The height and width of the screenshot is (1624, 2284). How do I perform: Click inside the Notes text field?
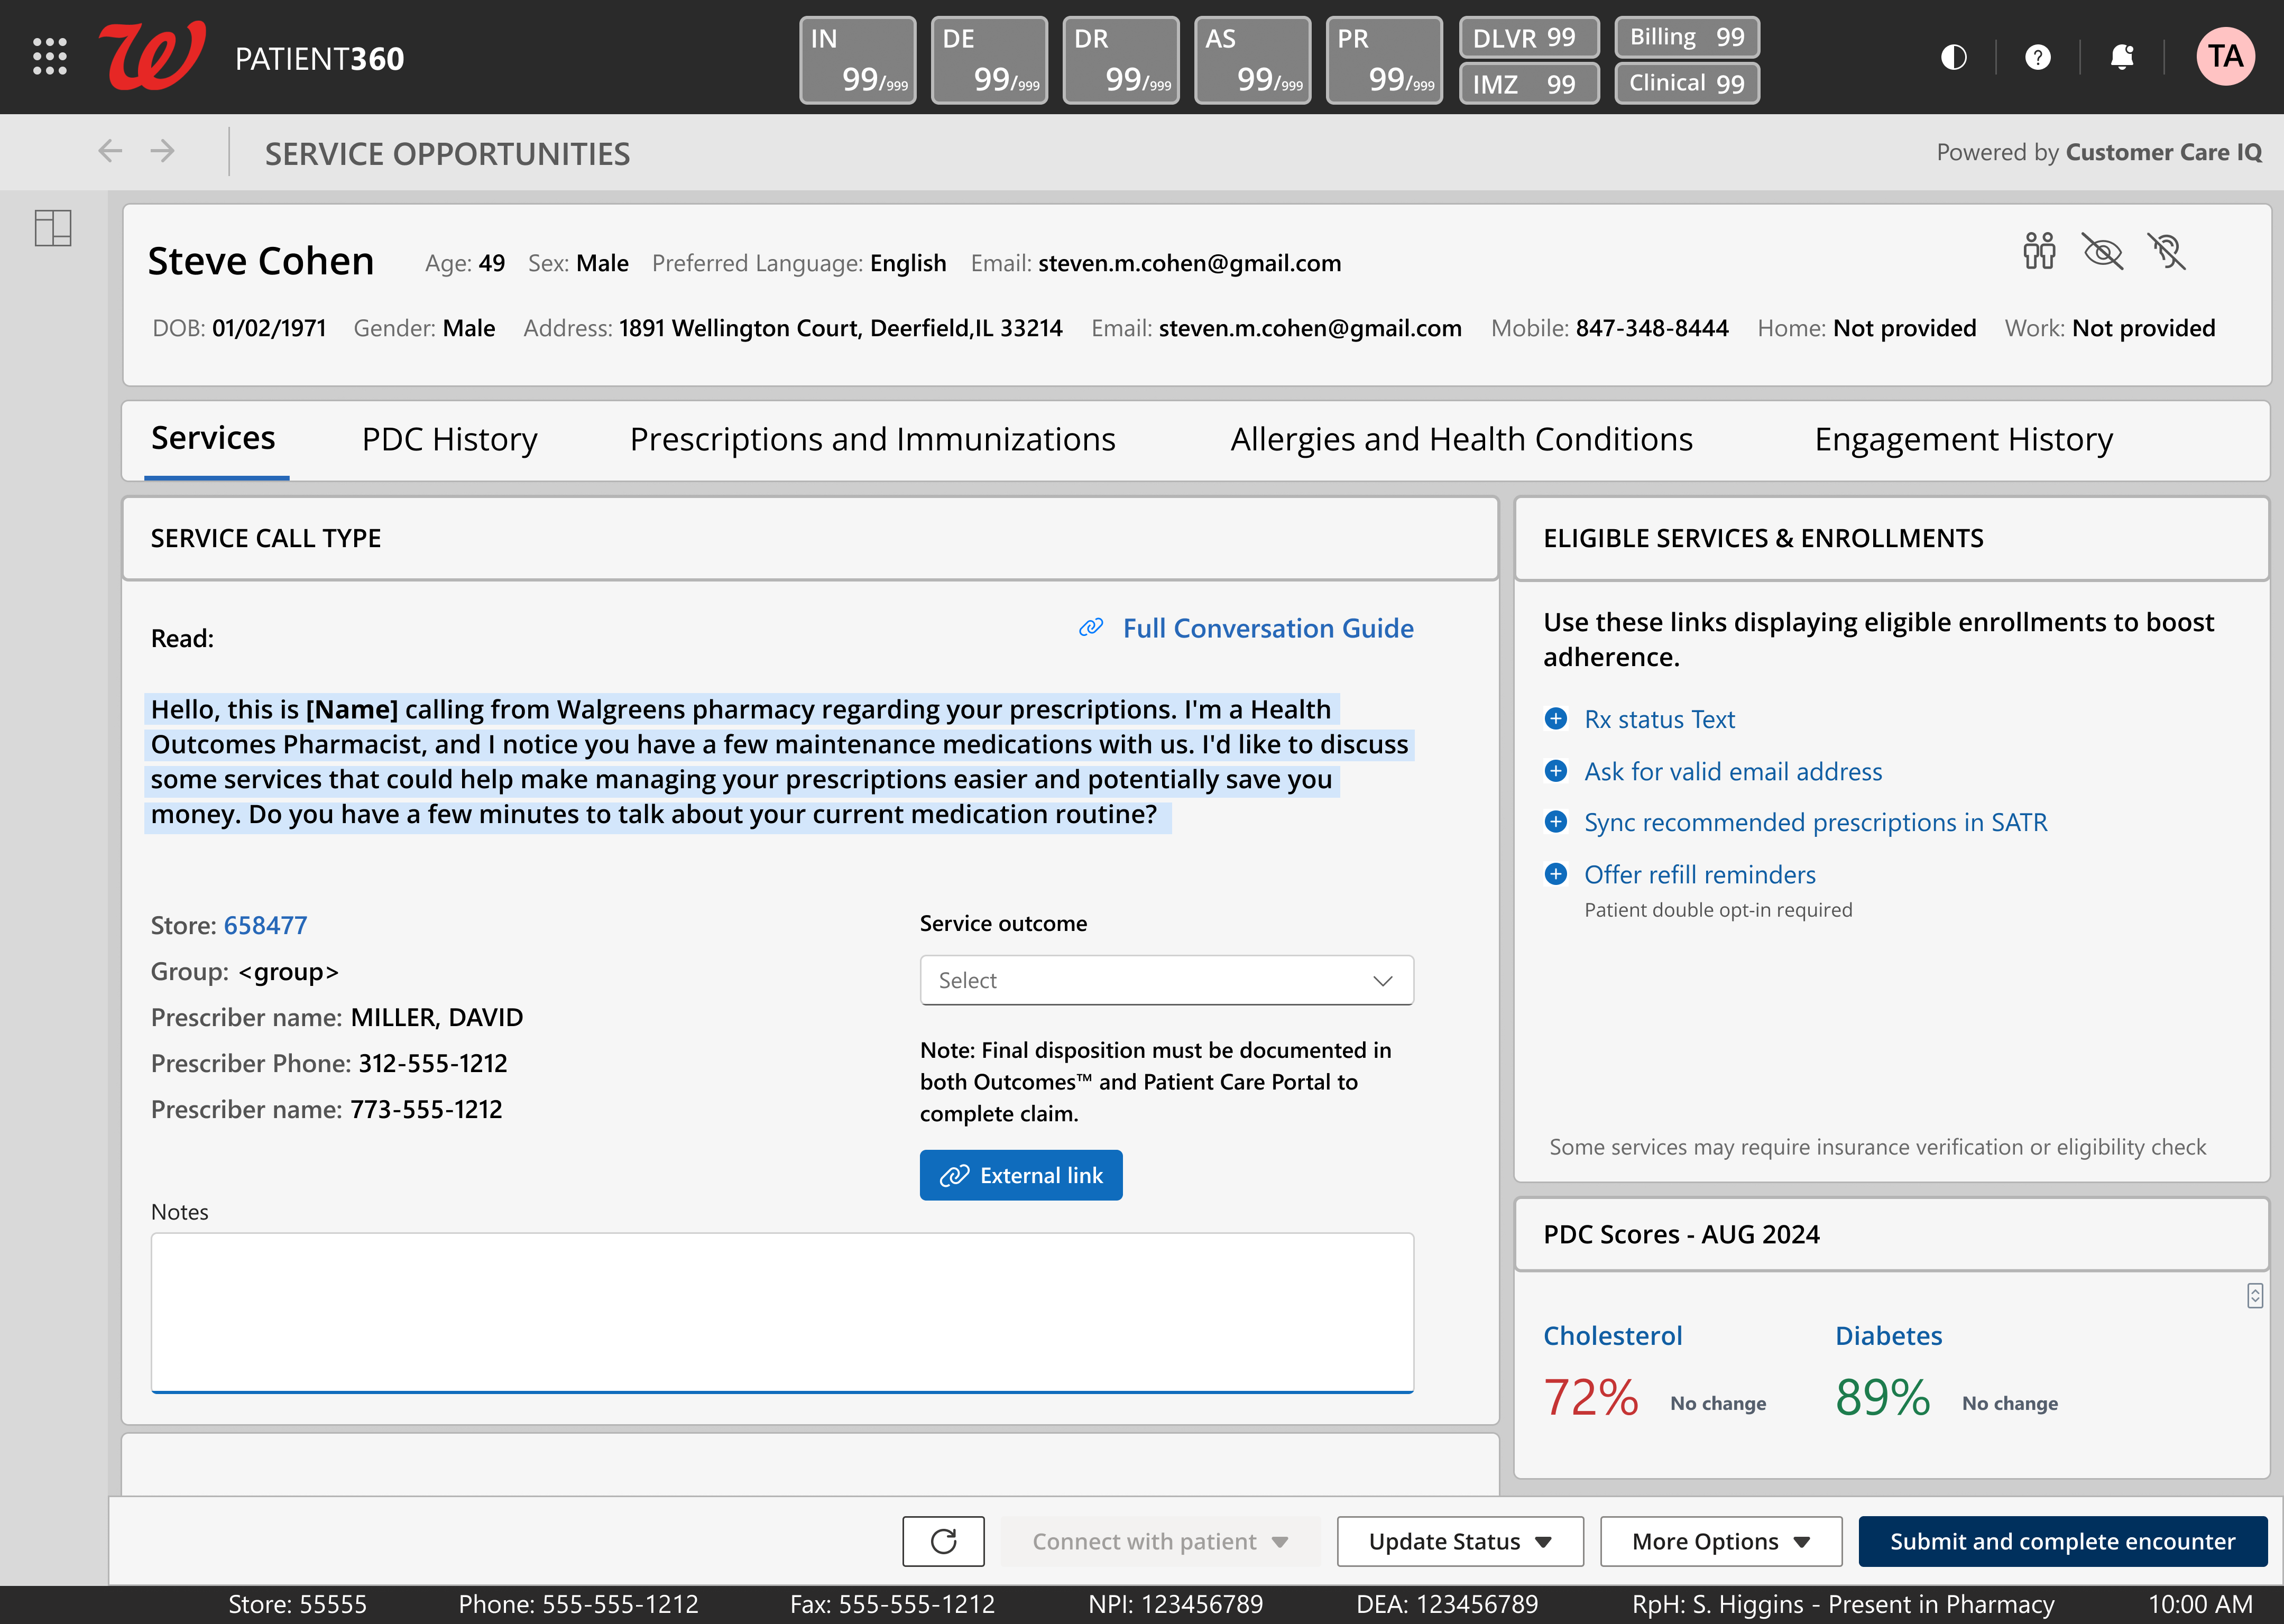782,1311
